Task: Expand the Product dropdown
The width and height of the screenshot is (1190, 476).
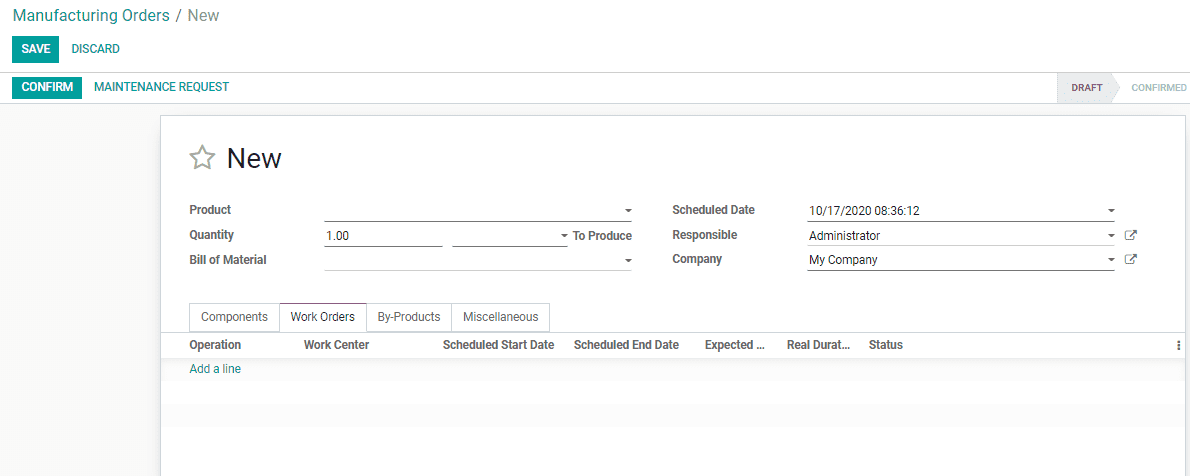Action: [x=628, y=211]
